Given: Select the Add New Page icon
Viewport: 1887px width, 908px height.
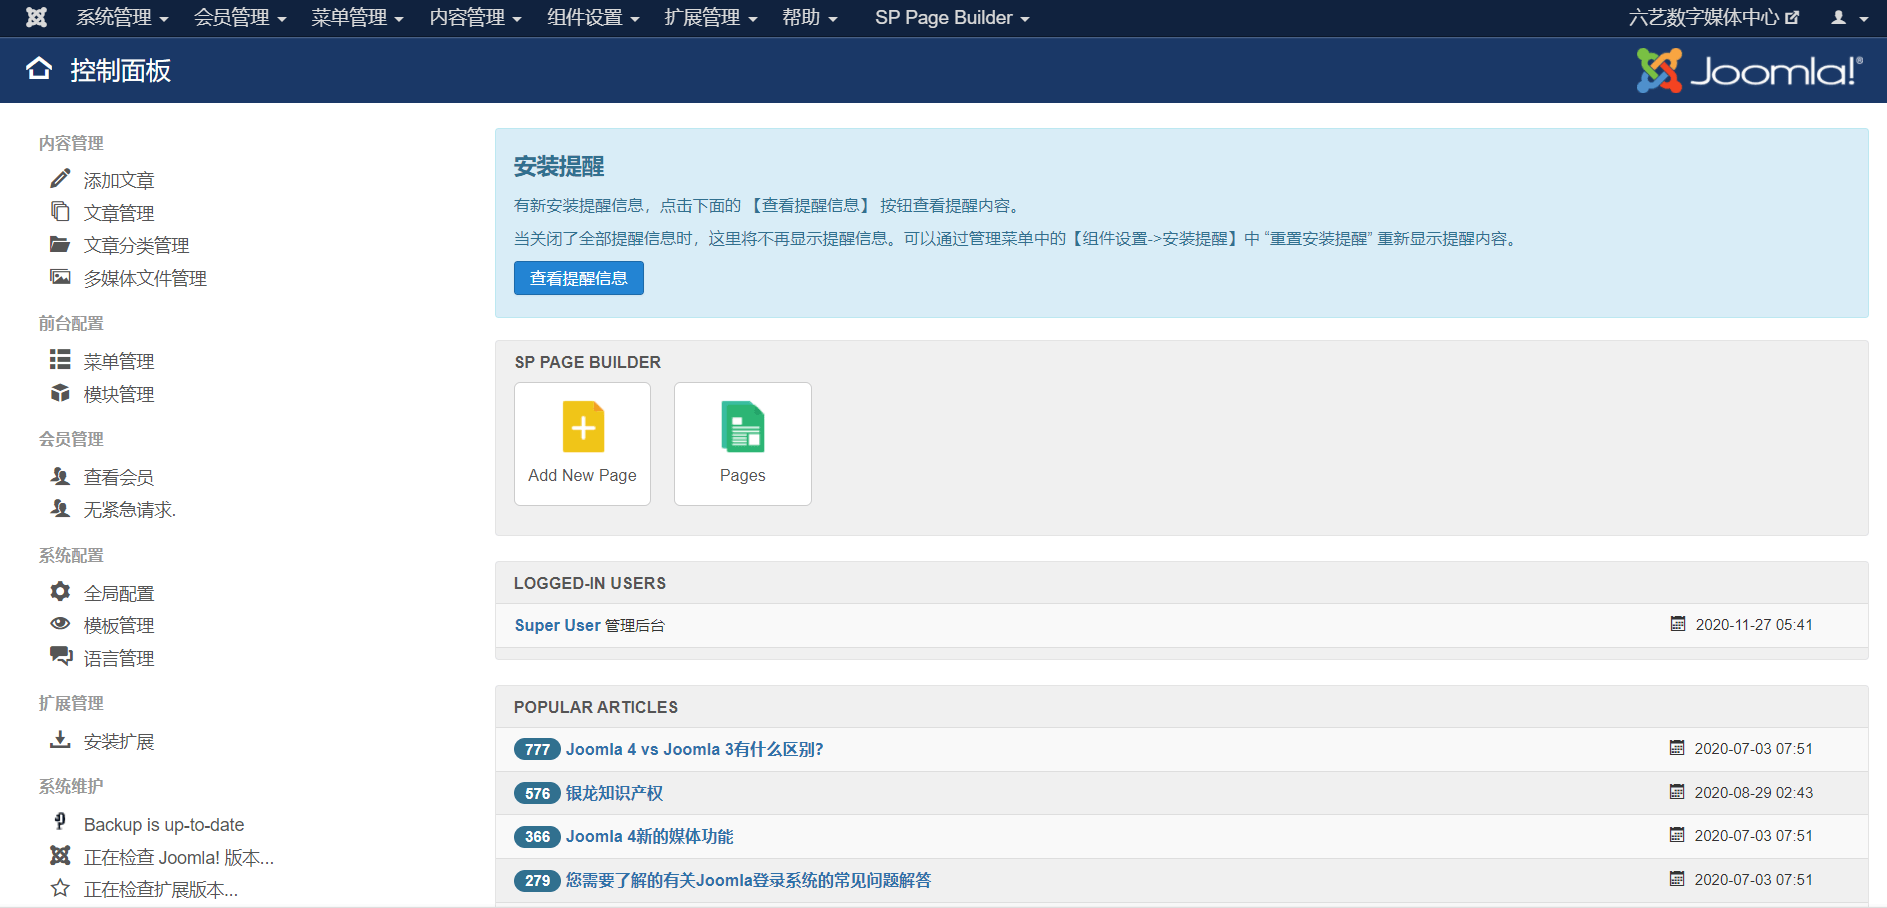Looking at the screenshot, I should click(x=582, y=428).
